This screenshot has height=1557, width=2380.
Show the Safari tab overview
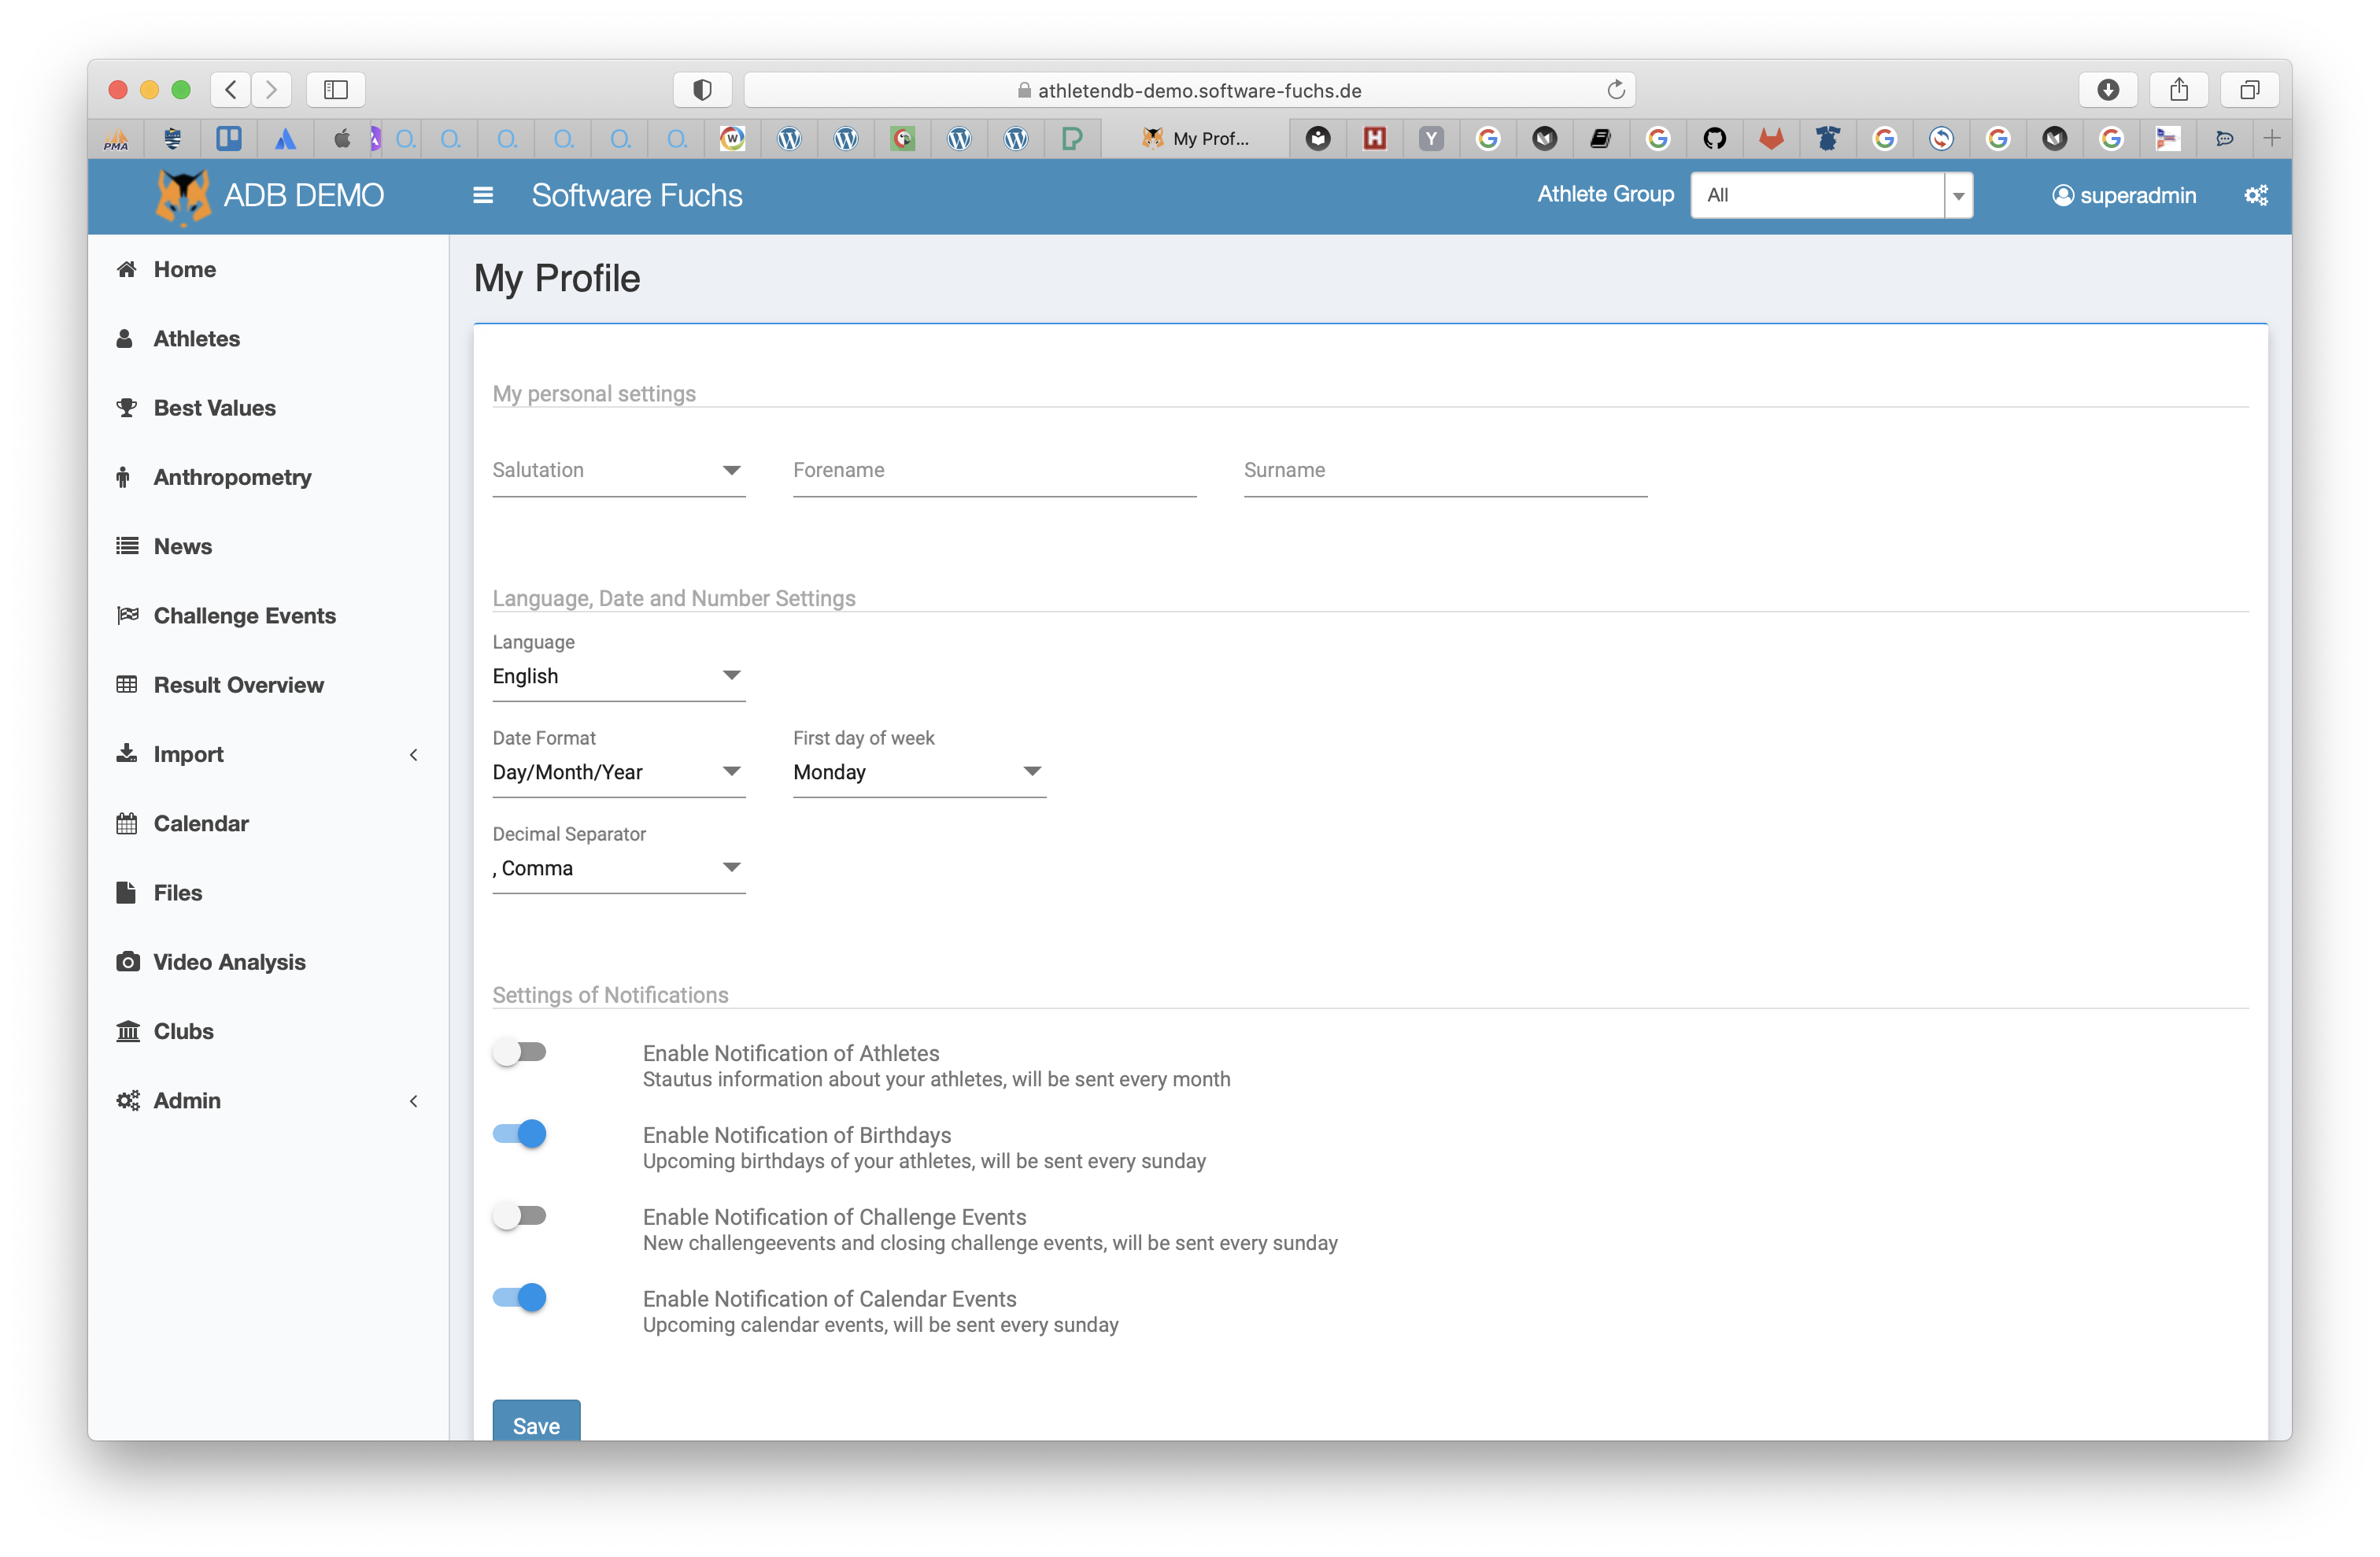(2250, 90)
